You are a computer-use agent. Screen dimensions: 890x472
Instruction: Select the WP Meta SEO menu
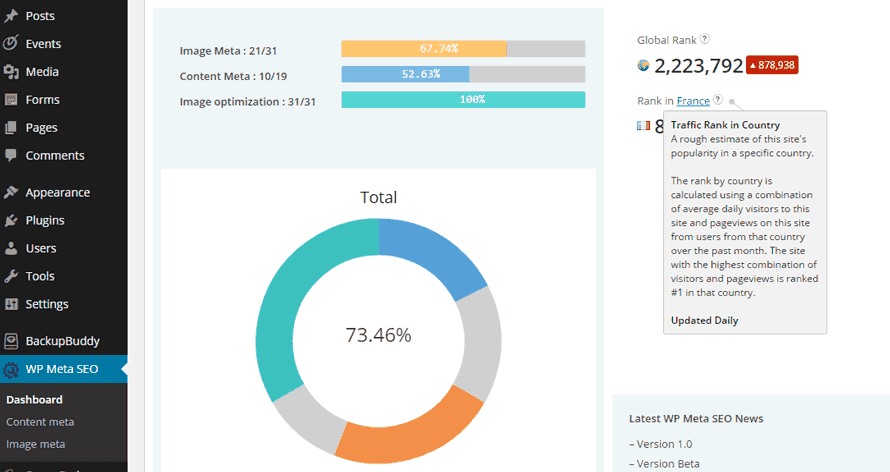pyautogui.click(x=64, y=369)
